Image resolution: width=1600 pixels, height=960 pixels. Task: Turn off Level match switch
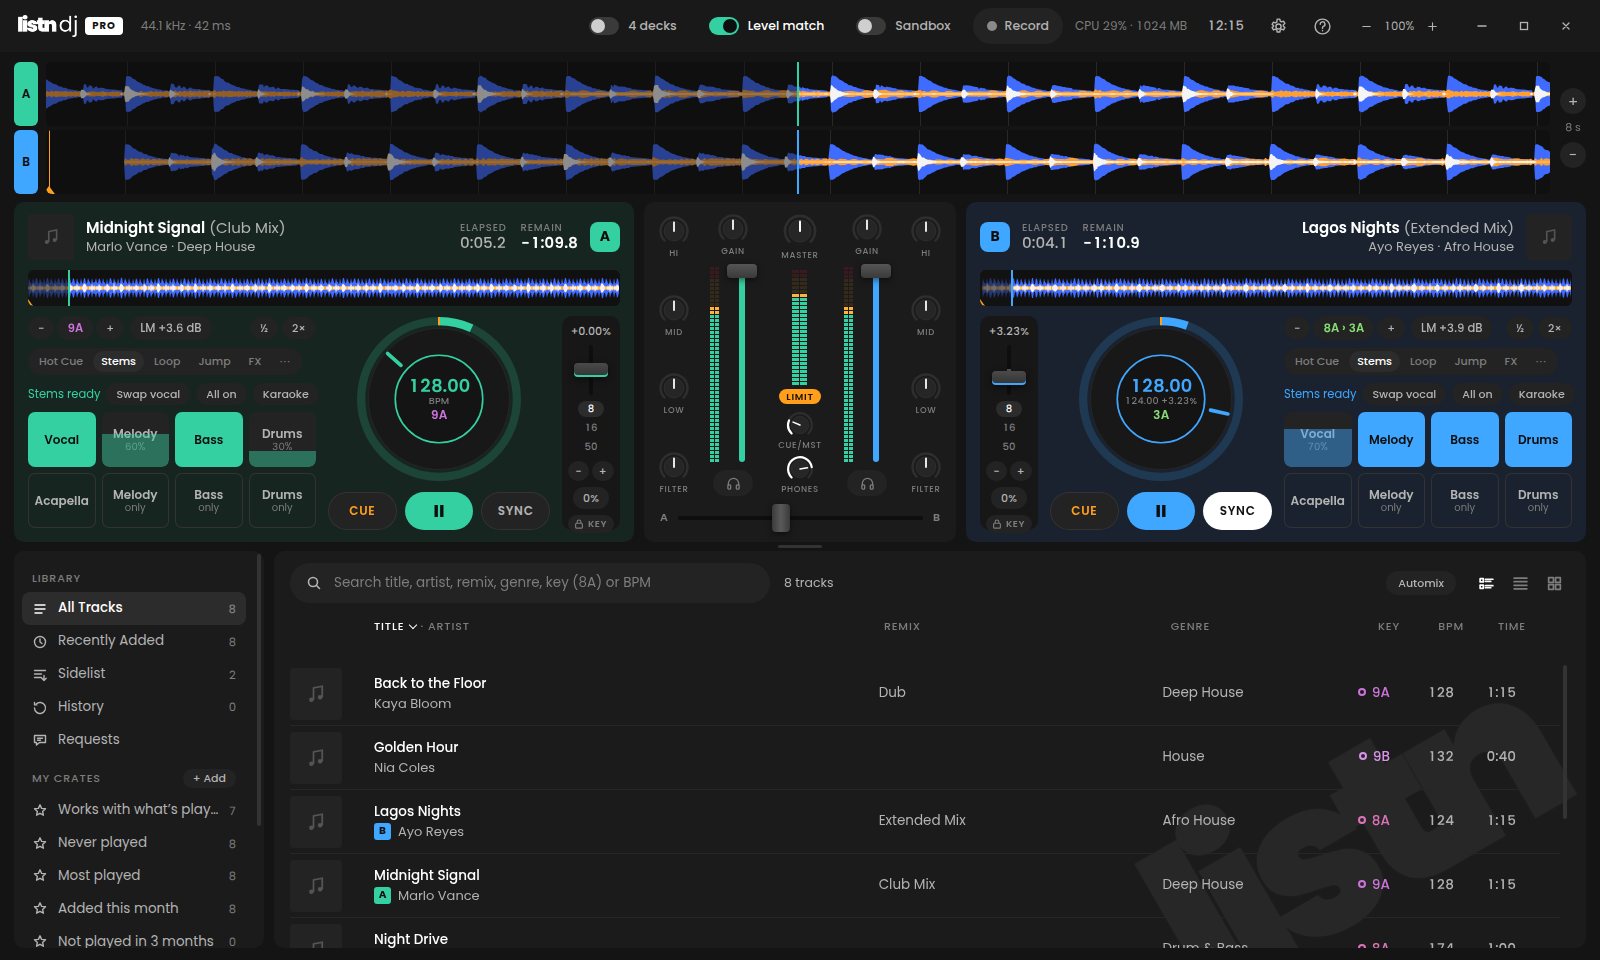coord(724,26)
